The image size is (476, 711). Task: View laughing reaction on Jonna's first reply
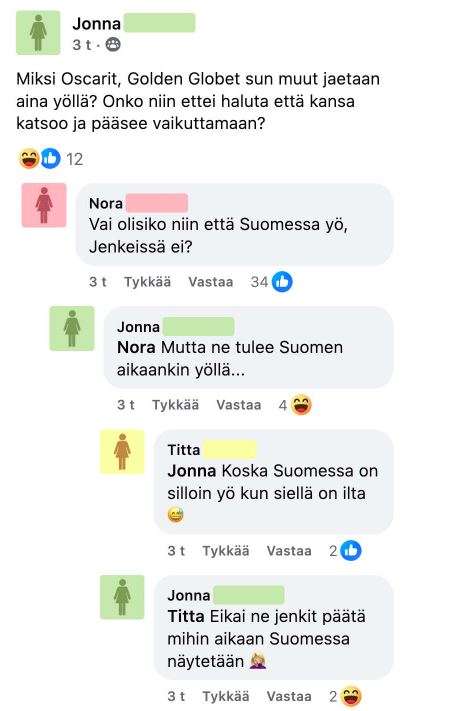pos(301,405)
